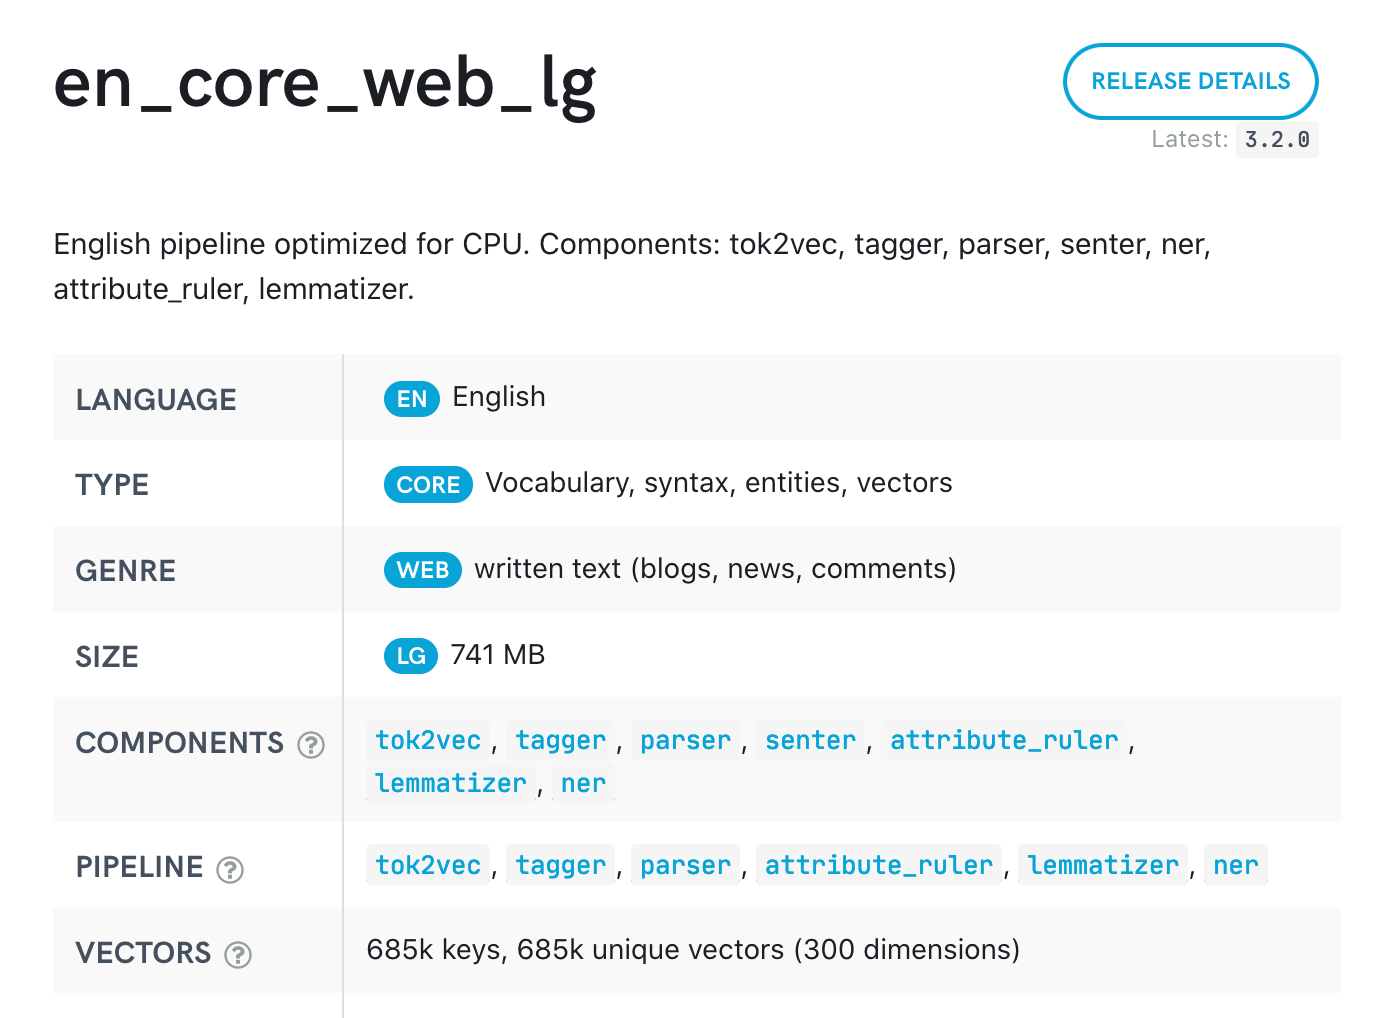Click the Components help question-mark icon
Viewport: 1380px width, 1018px height.
pos(311,745)
